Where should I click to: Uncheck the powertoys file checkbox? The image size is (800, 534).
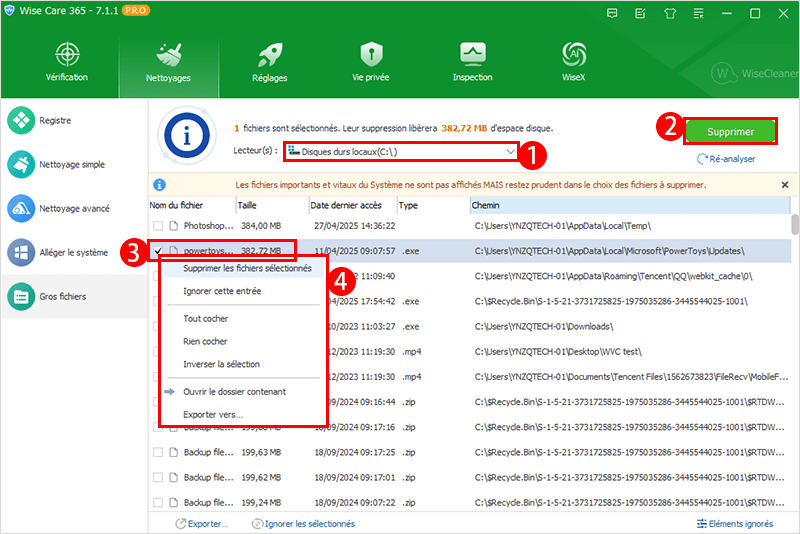158,250
